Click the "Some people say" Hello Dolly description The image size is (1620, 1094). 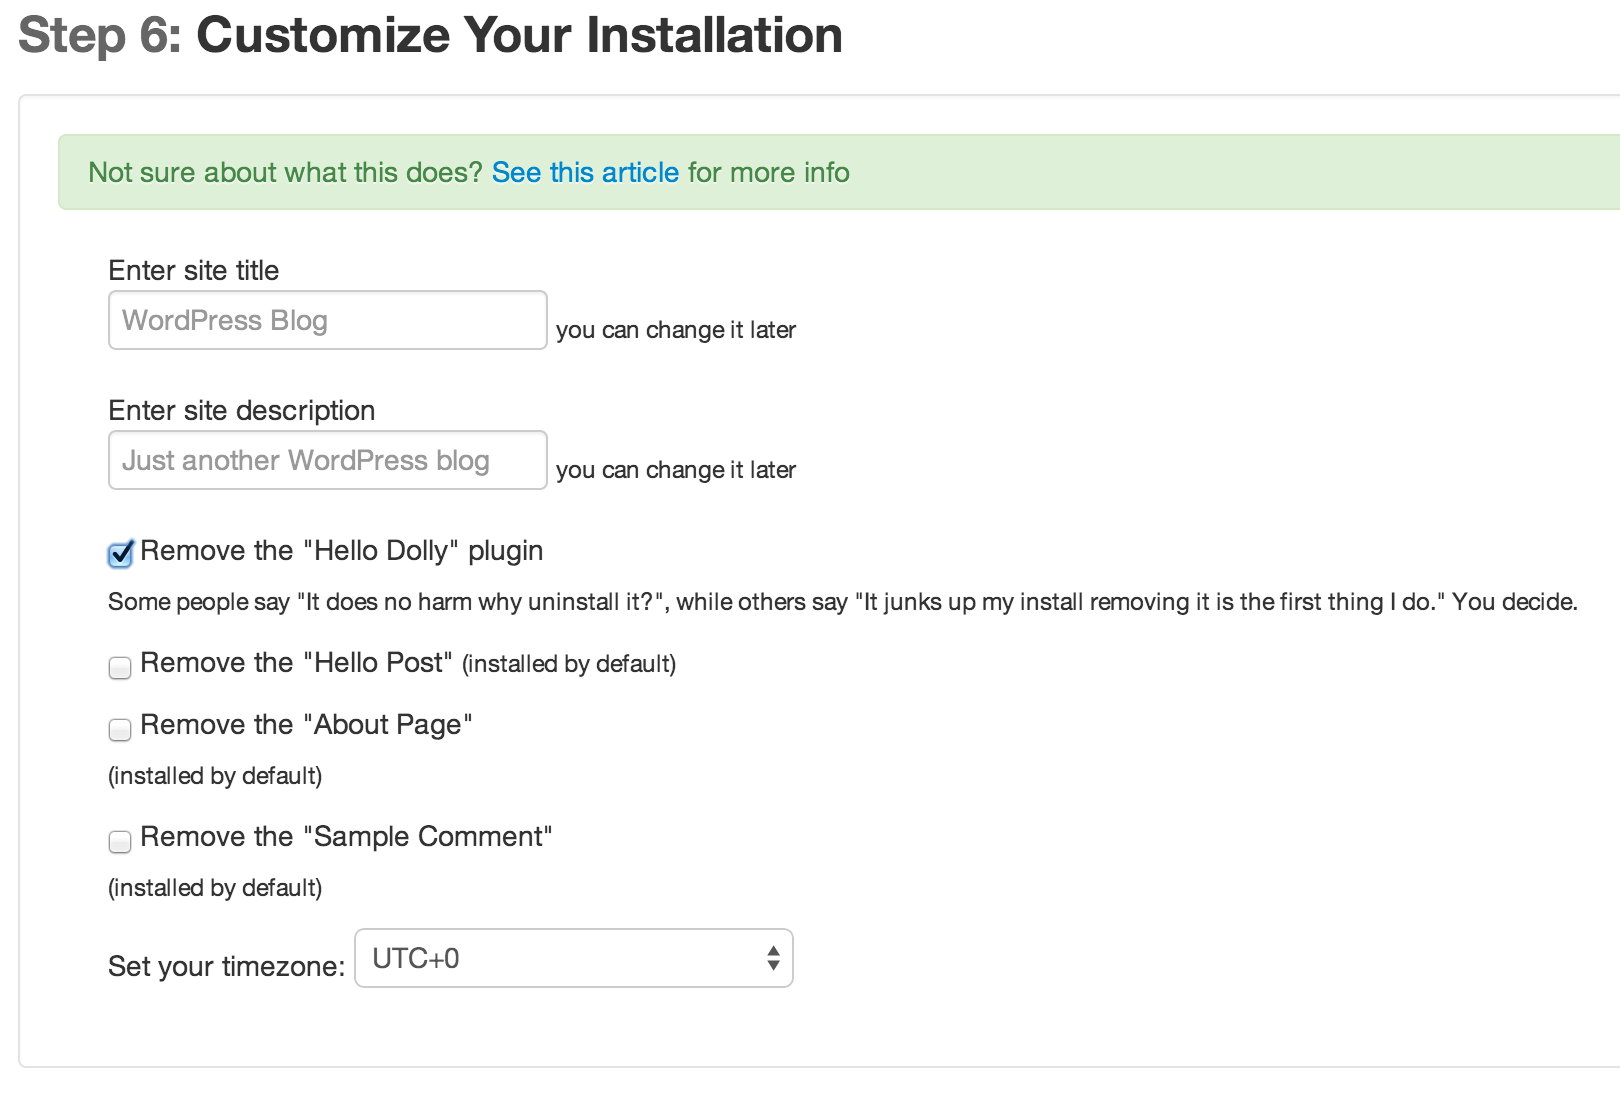click(x=842, y=602)
